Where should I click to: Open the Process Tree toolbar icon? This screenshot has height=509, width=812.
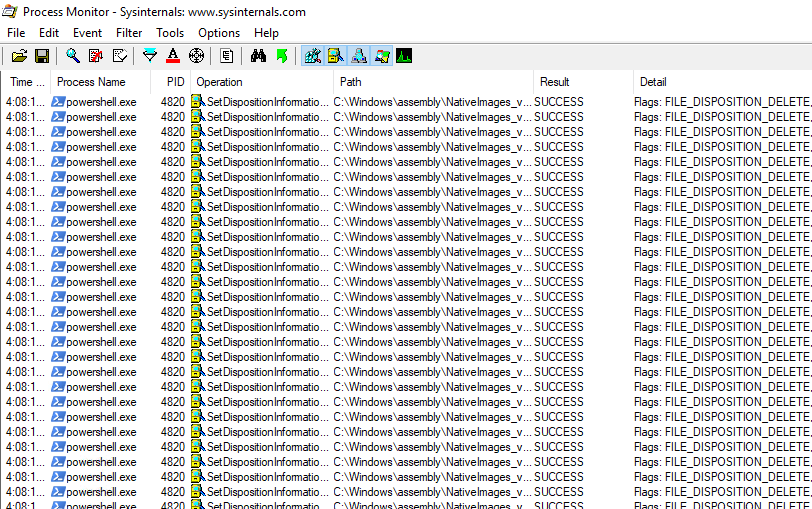coord(226,56)
